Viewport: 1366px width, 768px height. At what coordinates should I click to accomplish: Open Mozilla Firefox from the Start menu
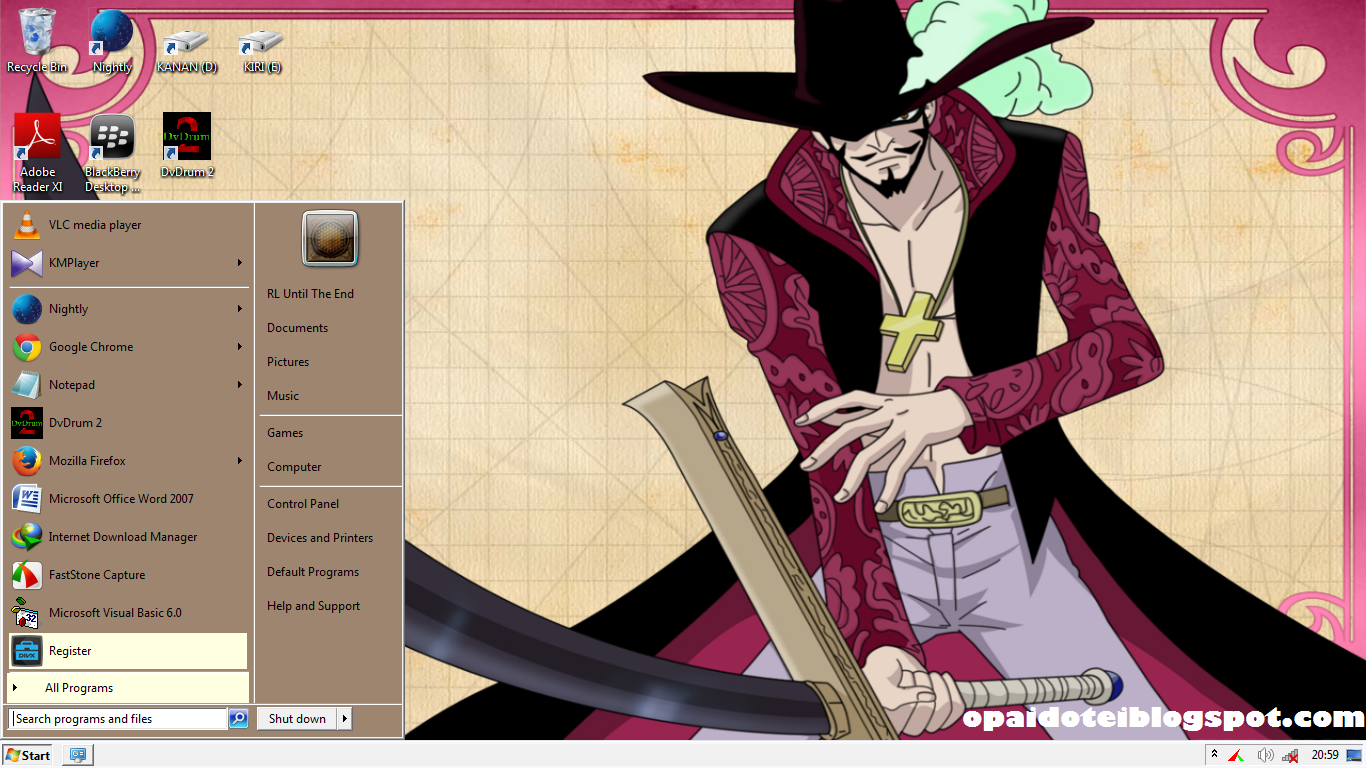pos(128,461)
